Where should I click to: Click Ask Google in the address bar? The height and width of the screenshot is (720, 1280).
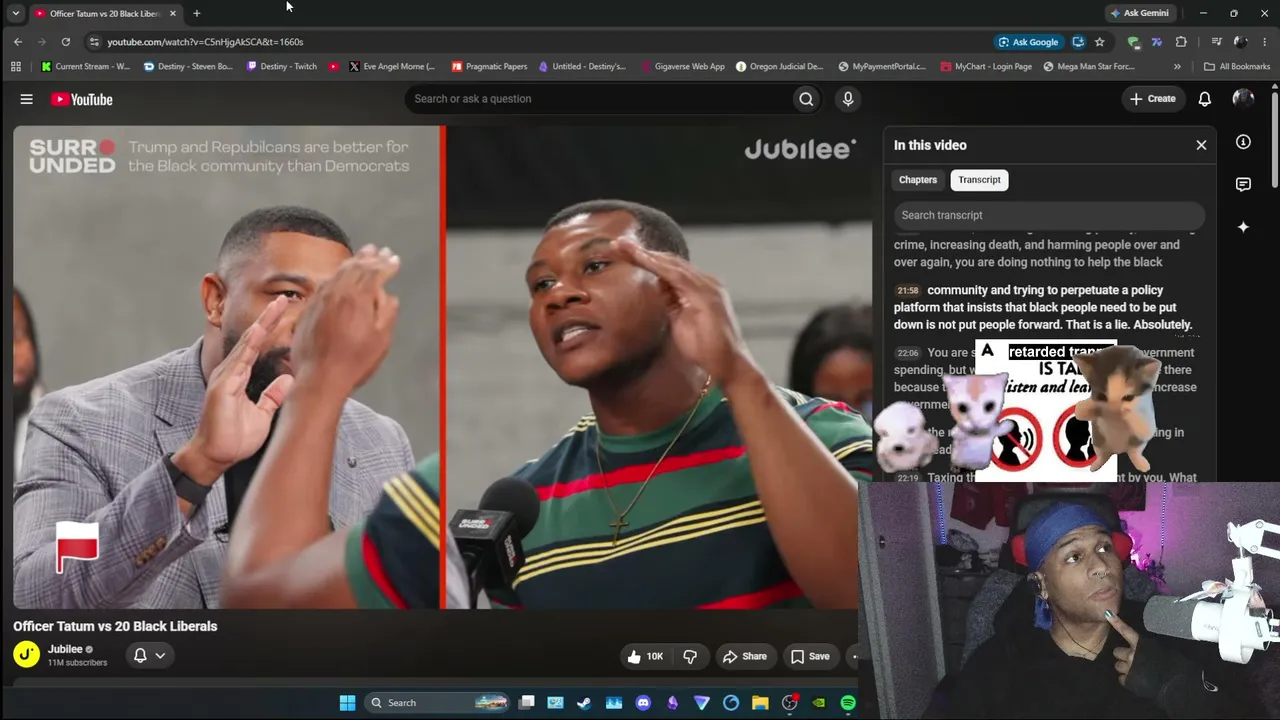coord(1028,42)
